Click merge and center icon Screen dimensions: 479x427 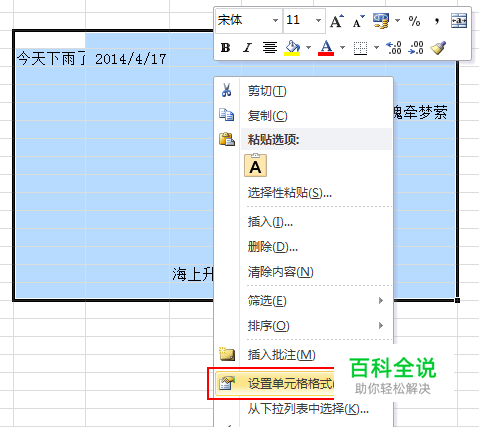point(459,21)
